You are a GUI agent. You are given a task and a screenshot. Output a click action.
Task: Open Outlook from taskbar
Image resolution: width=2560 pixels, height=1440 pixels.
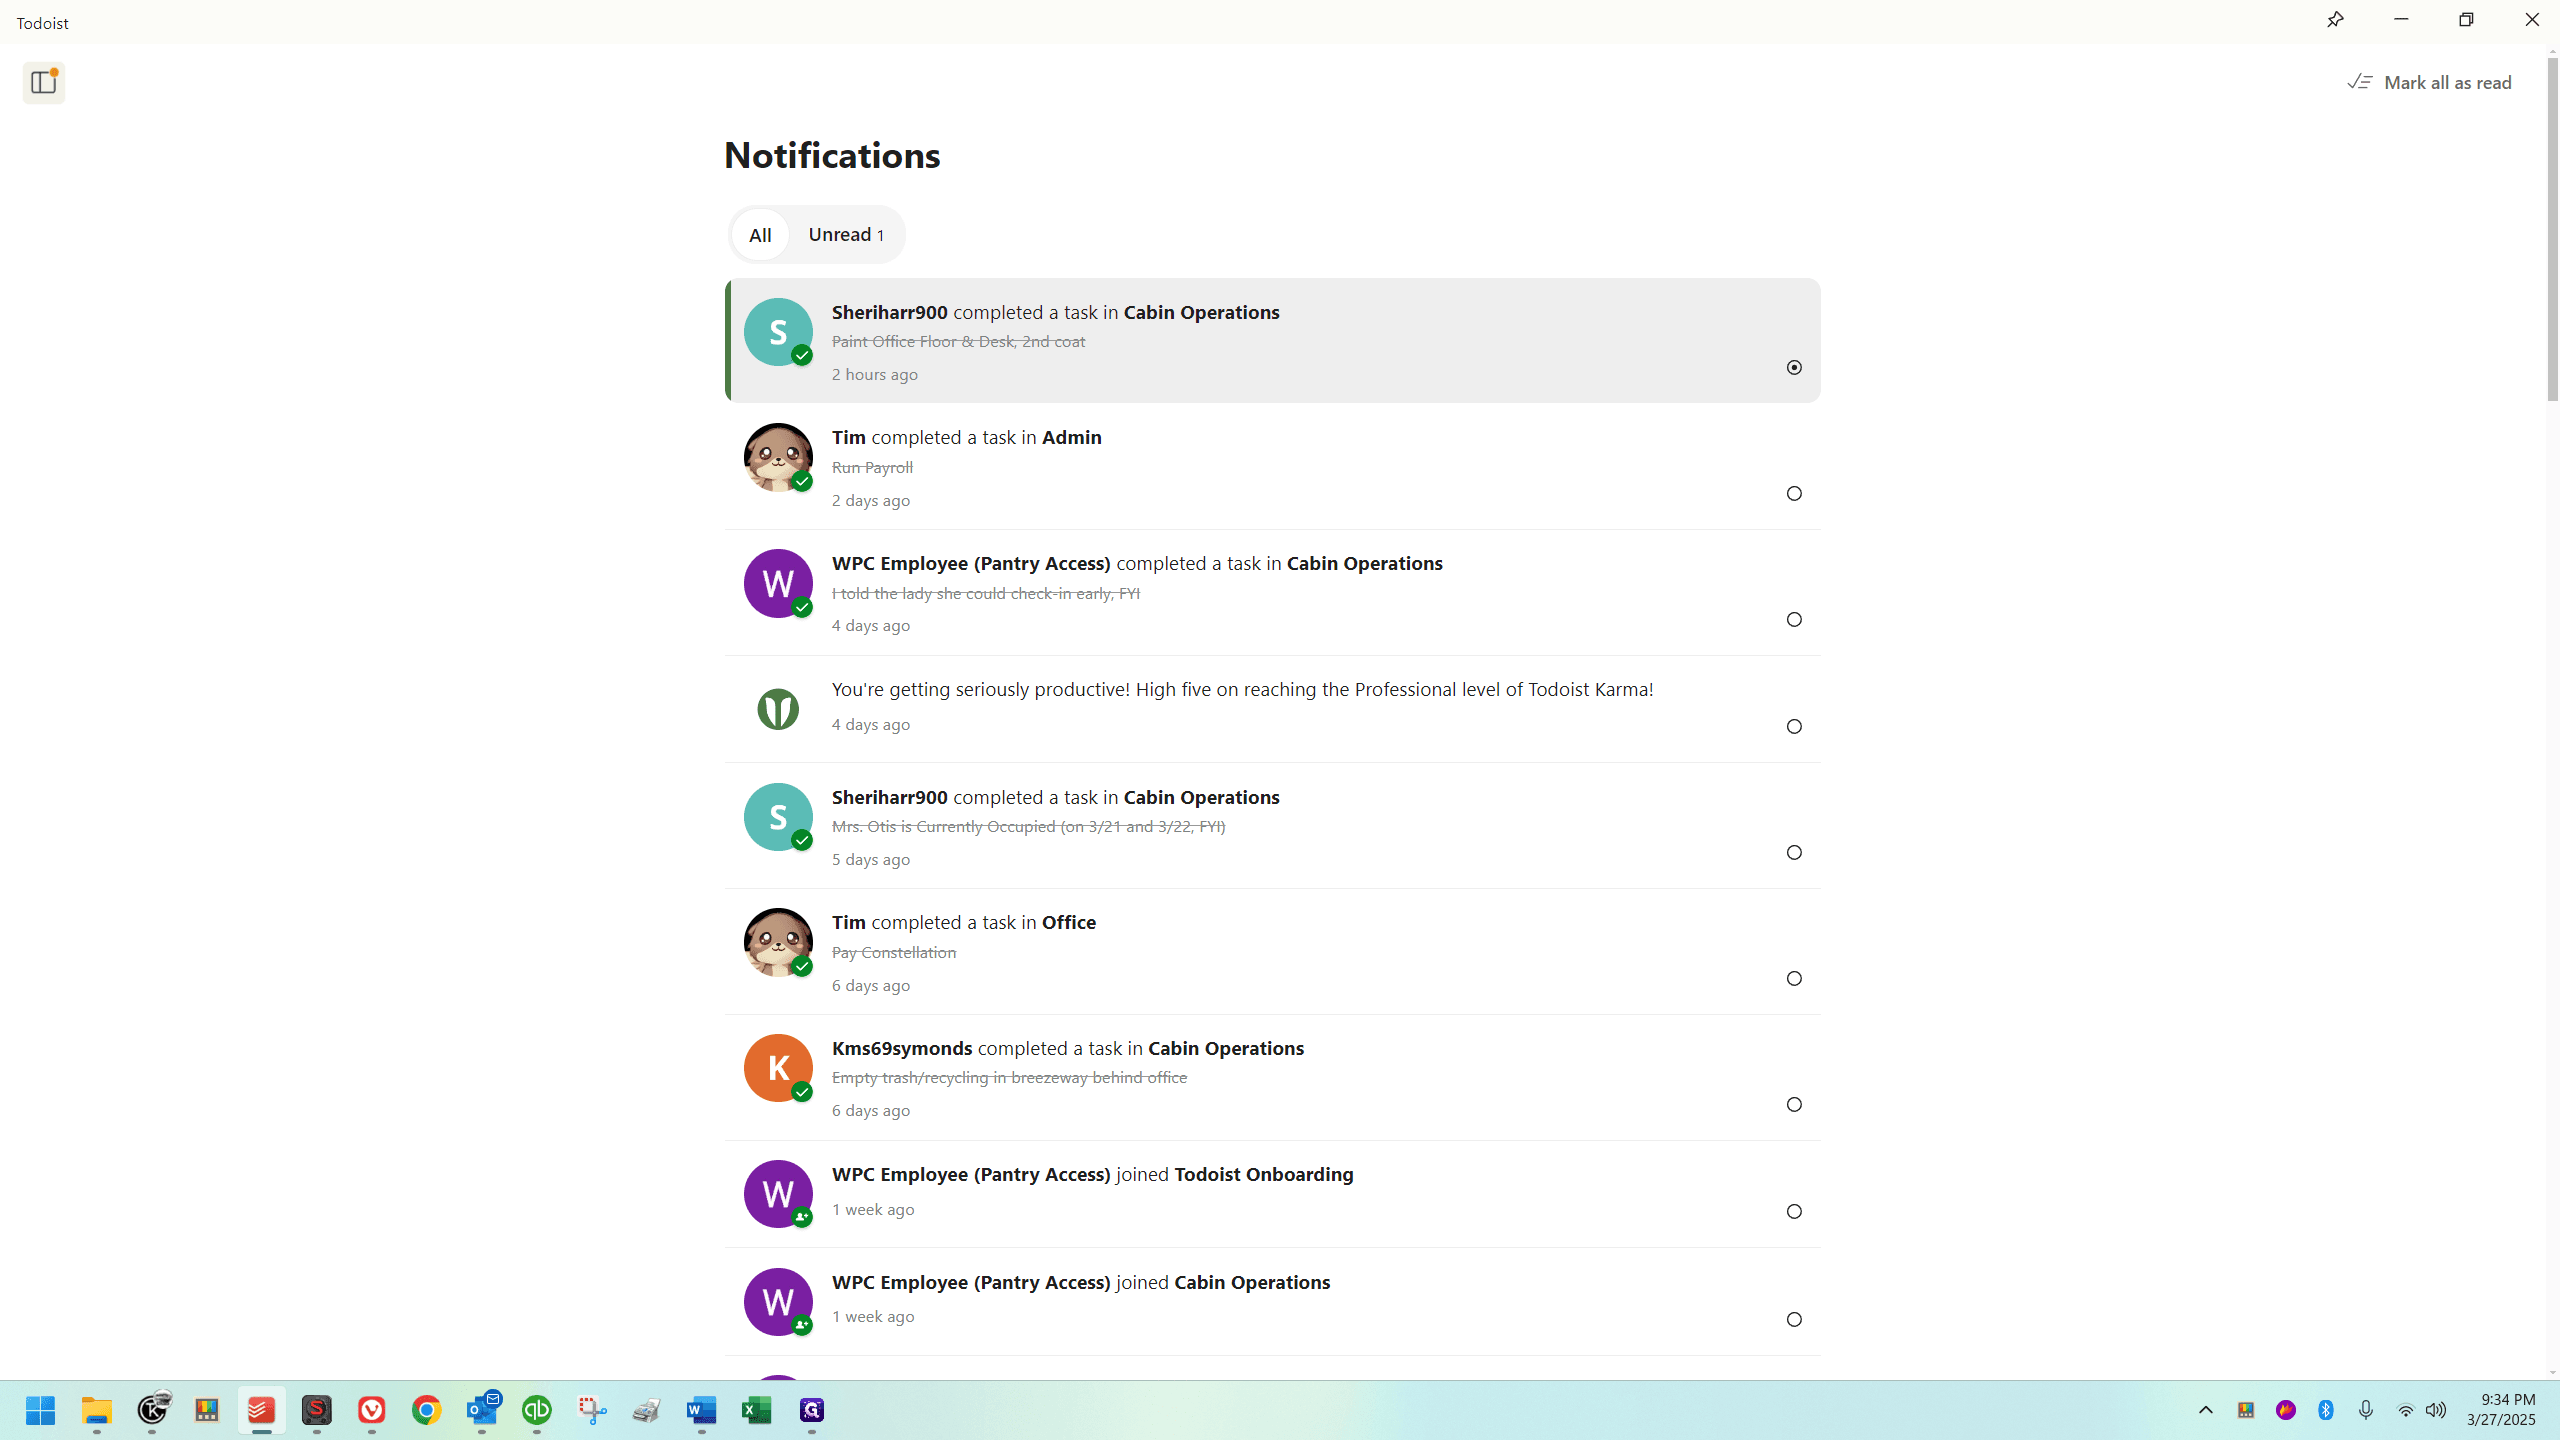point(483,1410)
